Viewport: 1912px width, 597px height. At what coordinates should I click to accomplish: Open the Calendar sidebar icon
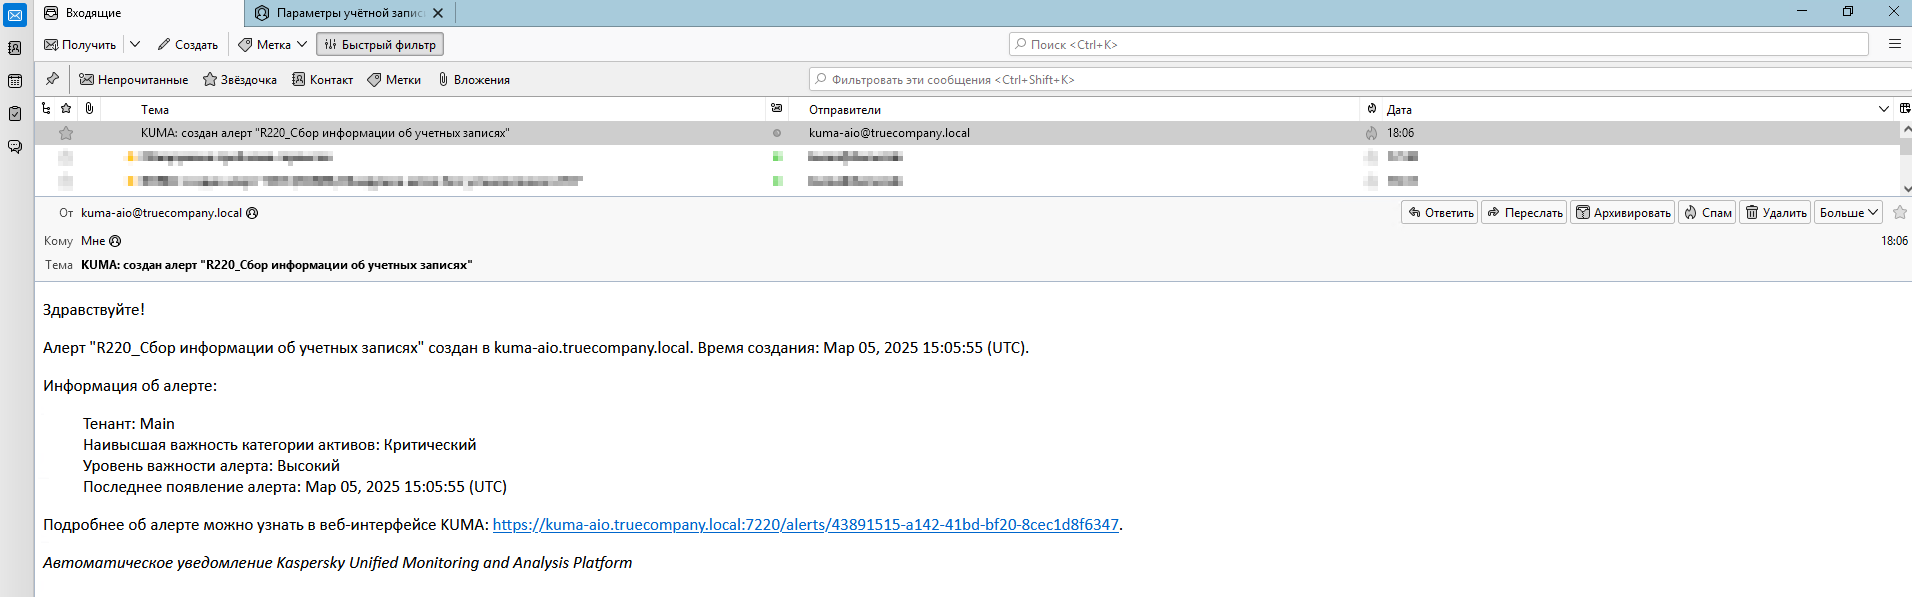15,81
